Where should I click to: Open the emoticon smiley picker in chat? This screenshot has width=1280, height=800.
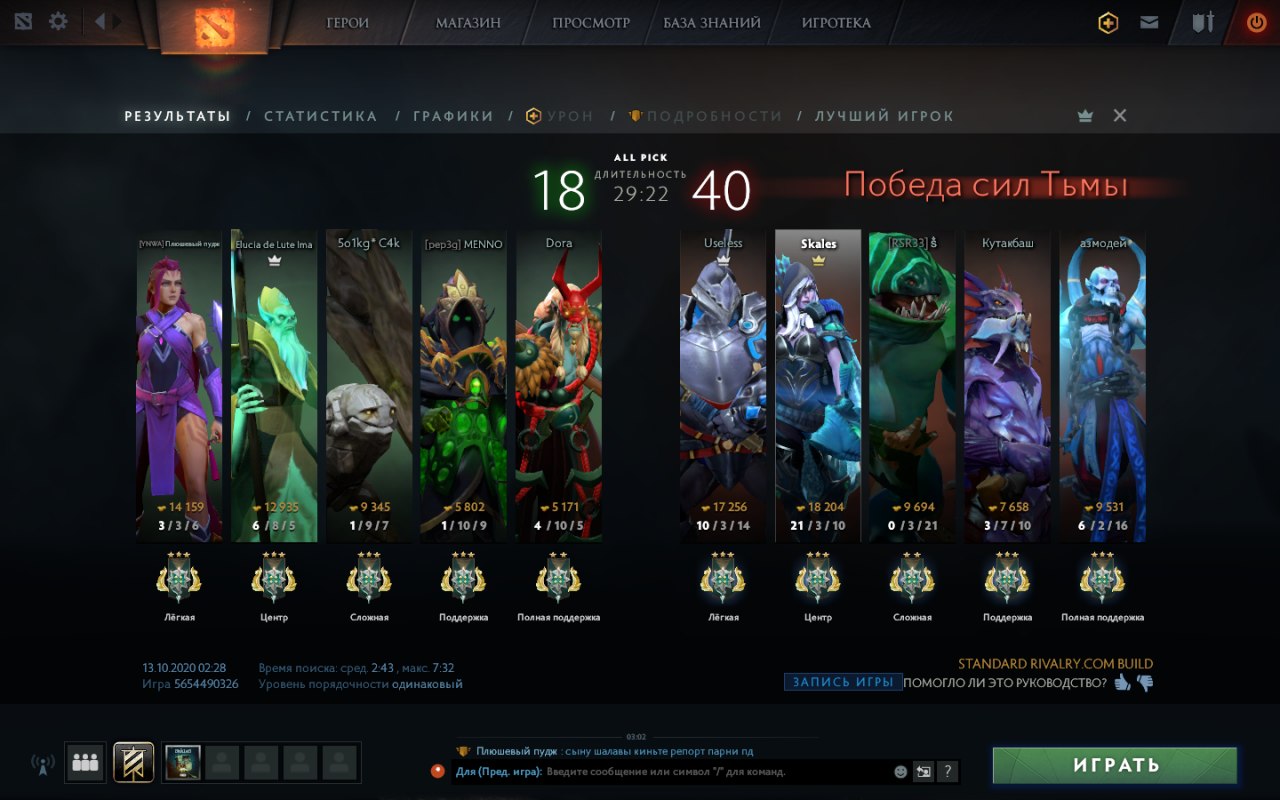(901, 772)
